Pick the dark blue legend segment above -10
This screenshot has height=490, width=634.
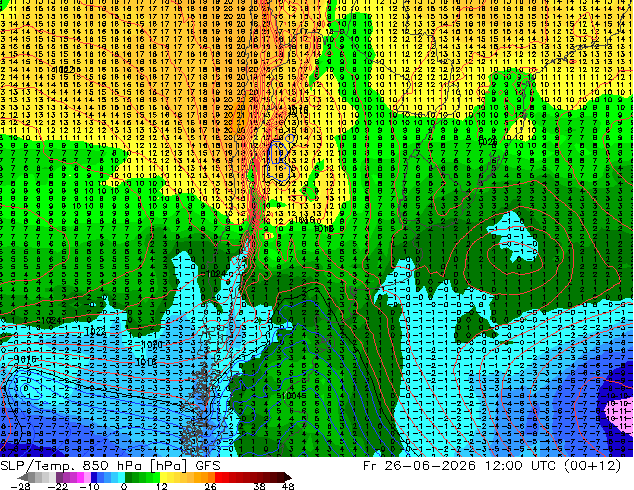click(94, 477)
